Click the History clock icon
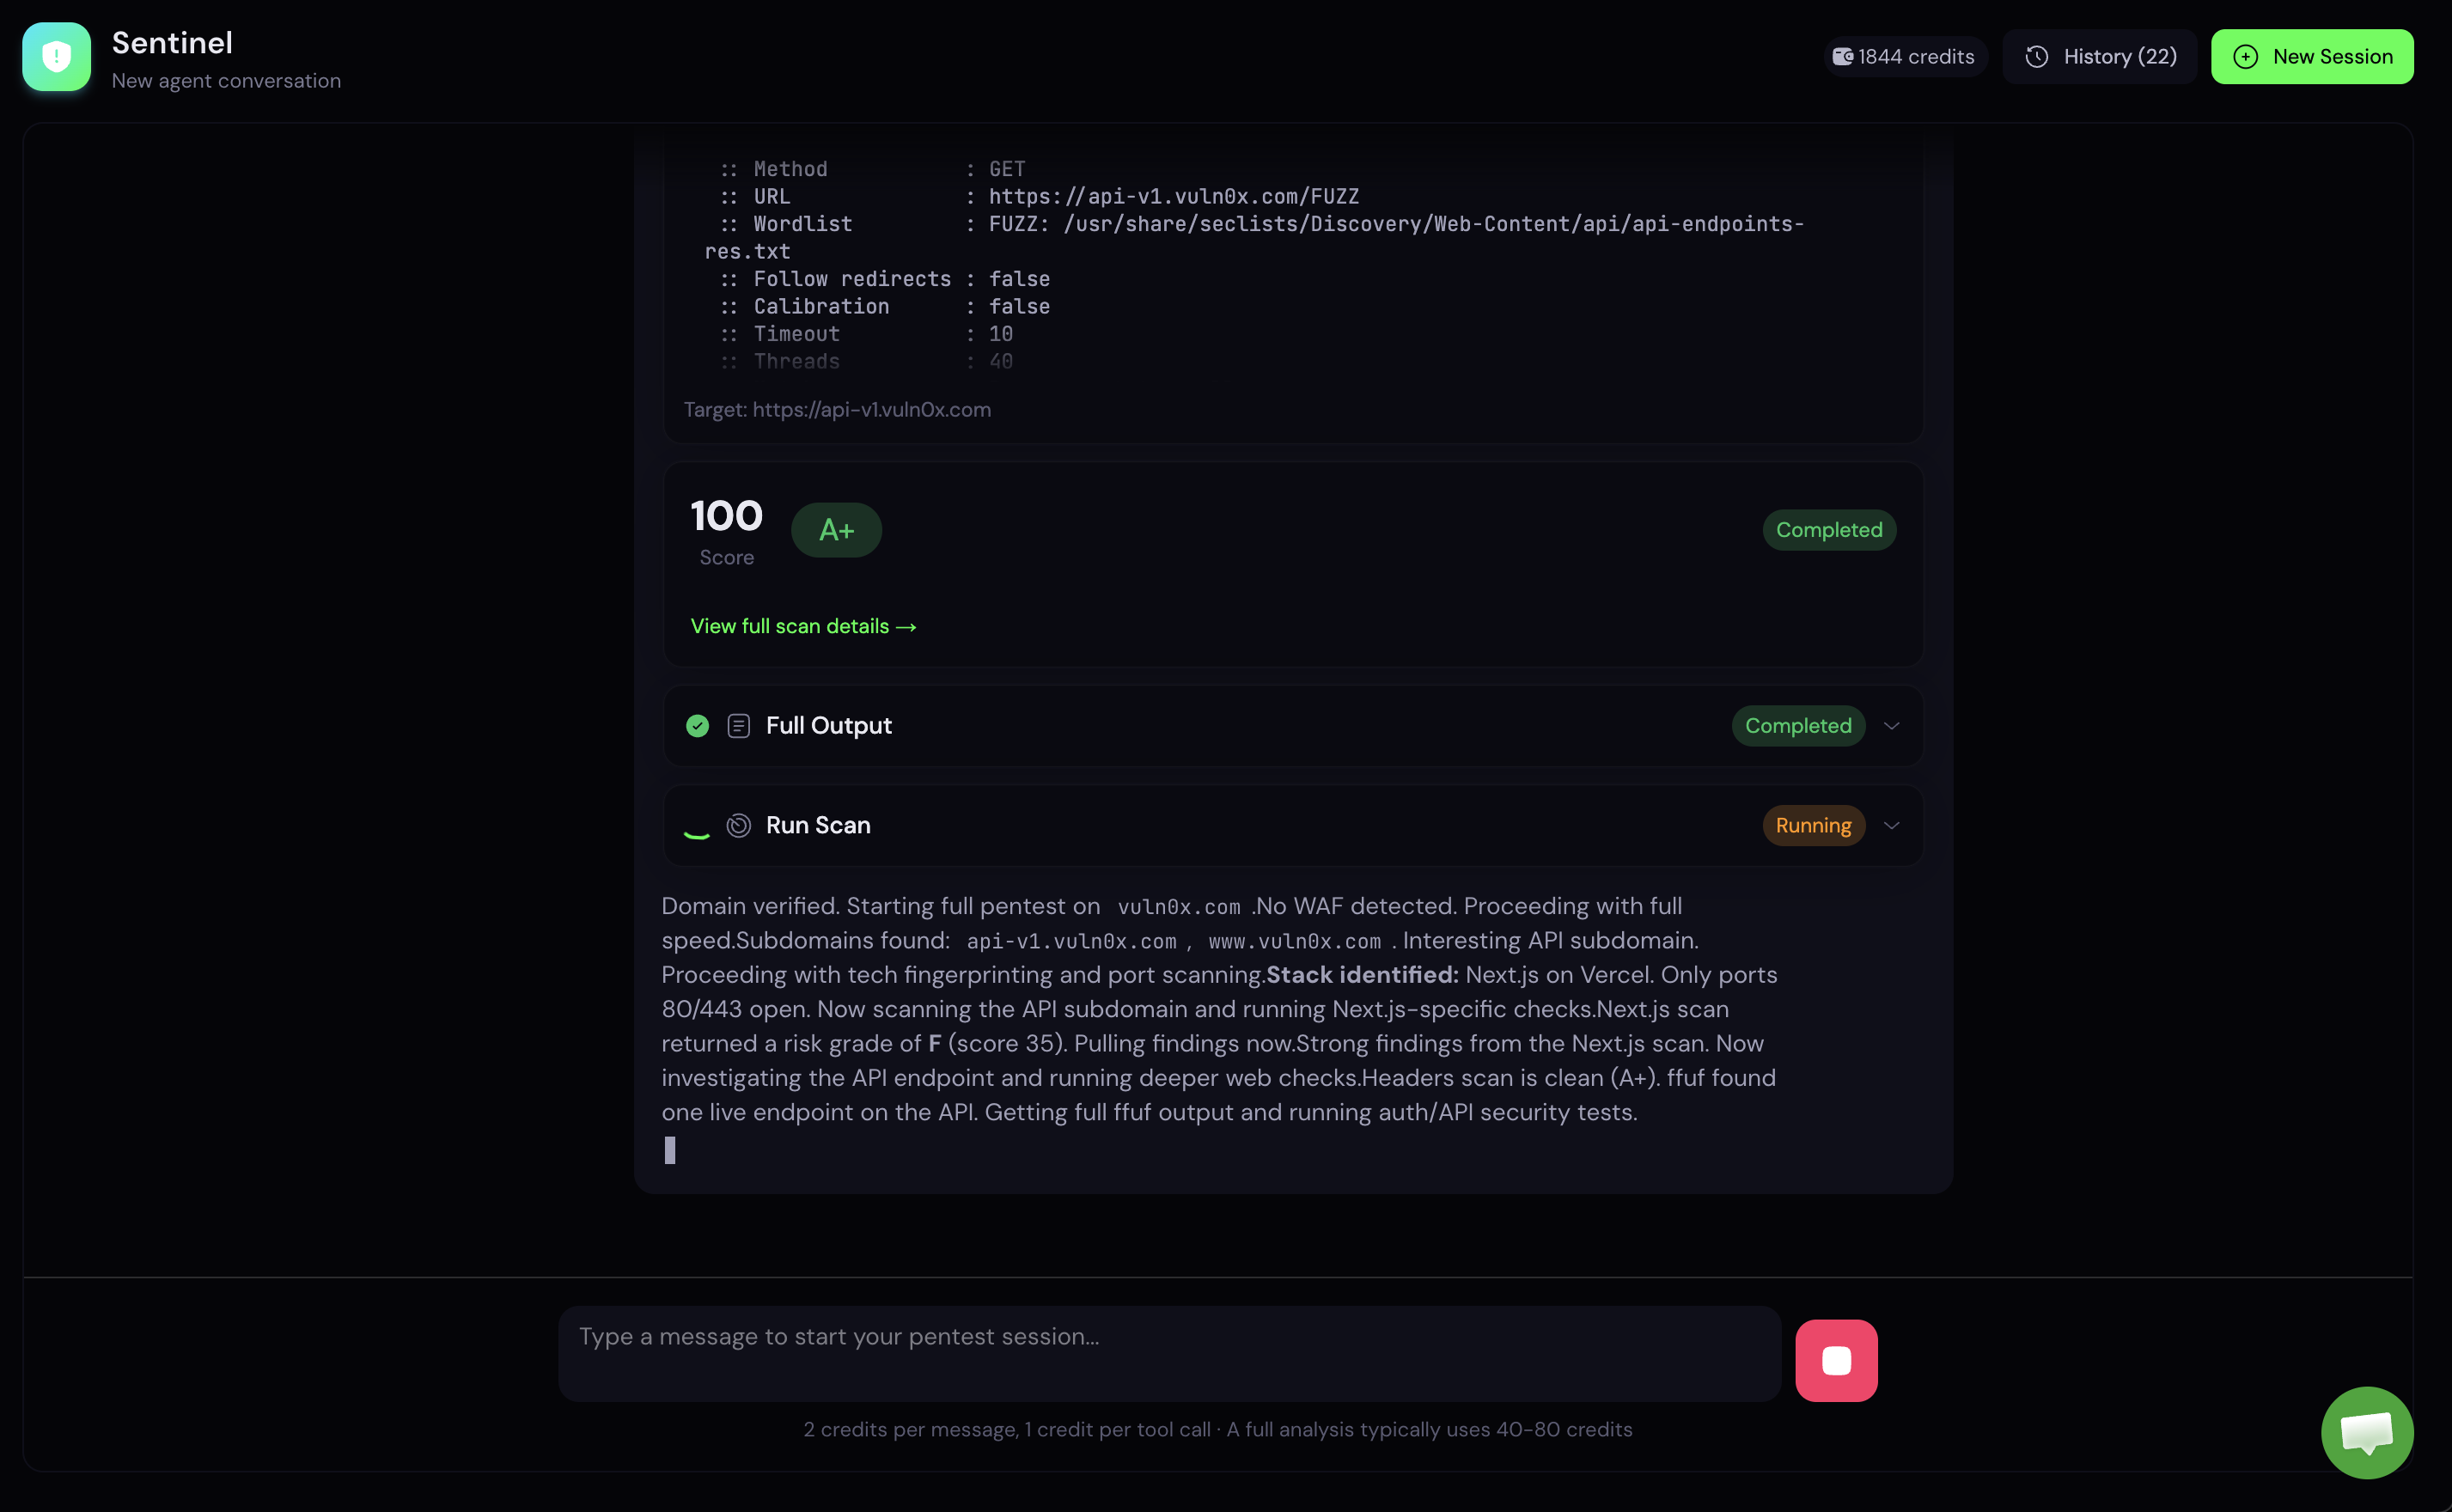This screenshot has width=2452, height=1512. click(2038, 56)
